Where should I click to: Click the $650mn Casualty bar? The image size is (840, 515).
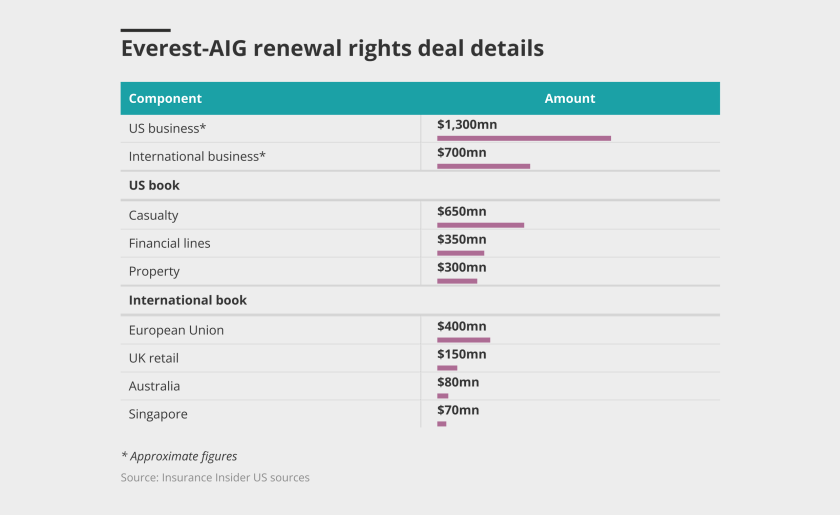point(480,225)
